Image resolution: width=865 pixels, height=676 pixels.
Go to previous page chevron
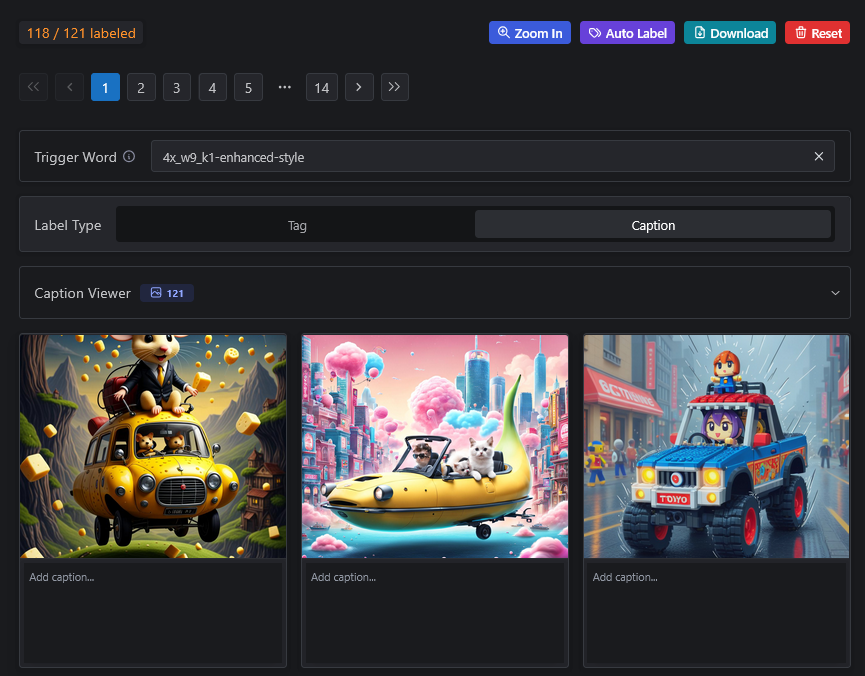click(69, 88)
